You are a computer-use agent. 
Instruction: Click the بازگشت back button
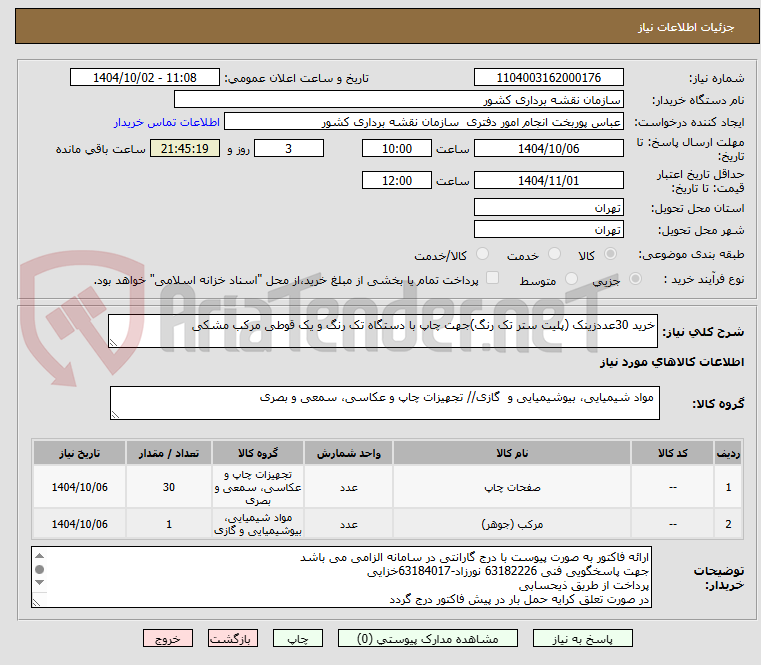pos(232,638)
